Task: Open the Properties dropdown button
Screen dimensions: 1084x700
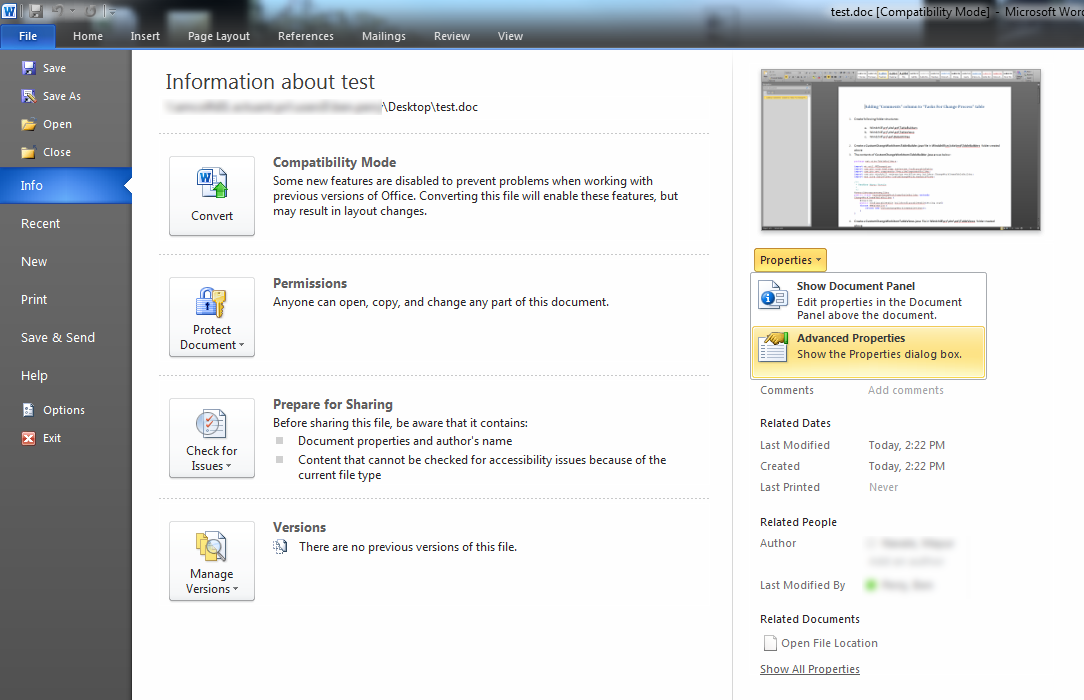Action: 790,260
